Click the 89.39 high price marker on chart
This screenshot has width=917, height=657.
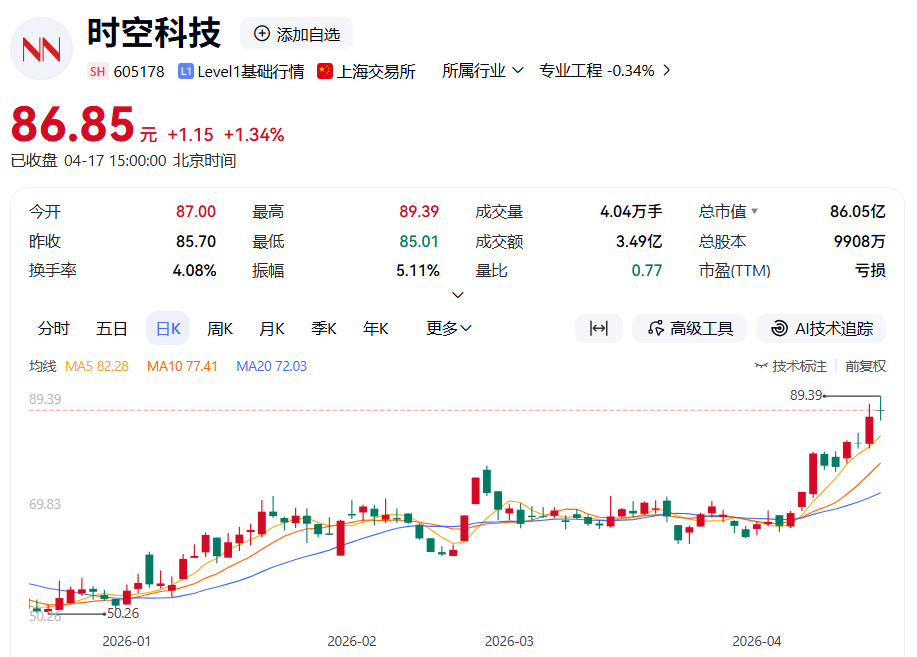[805, 395]
